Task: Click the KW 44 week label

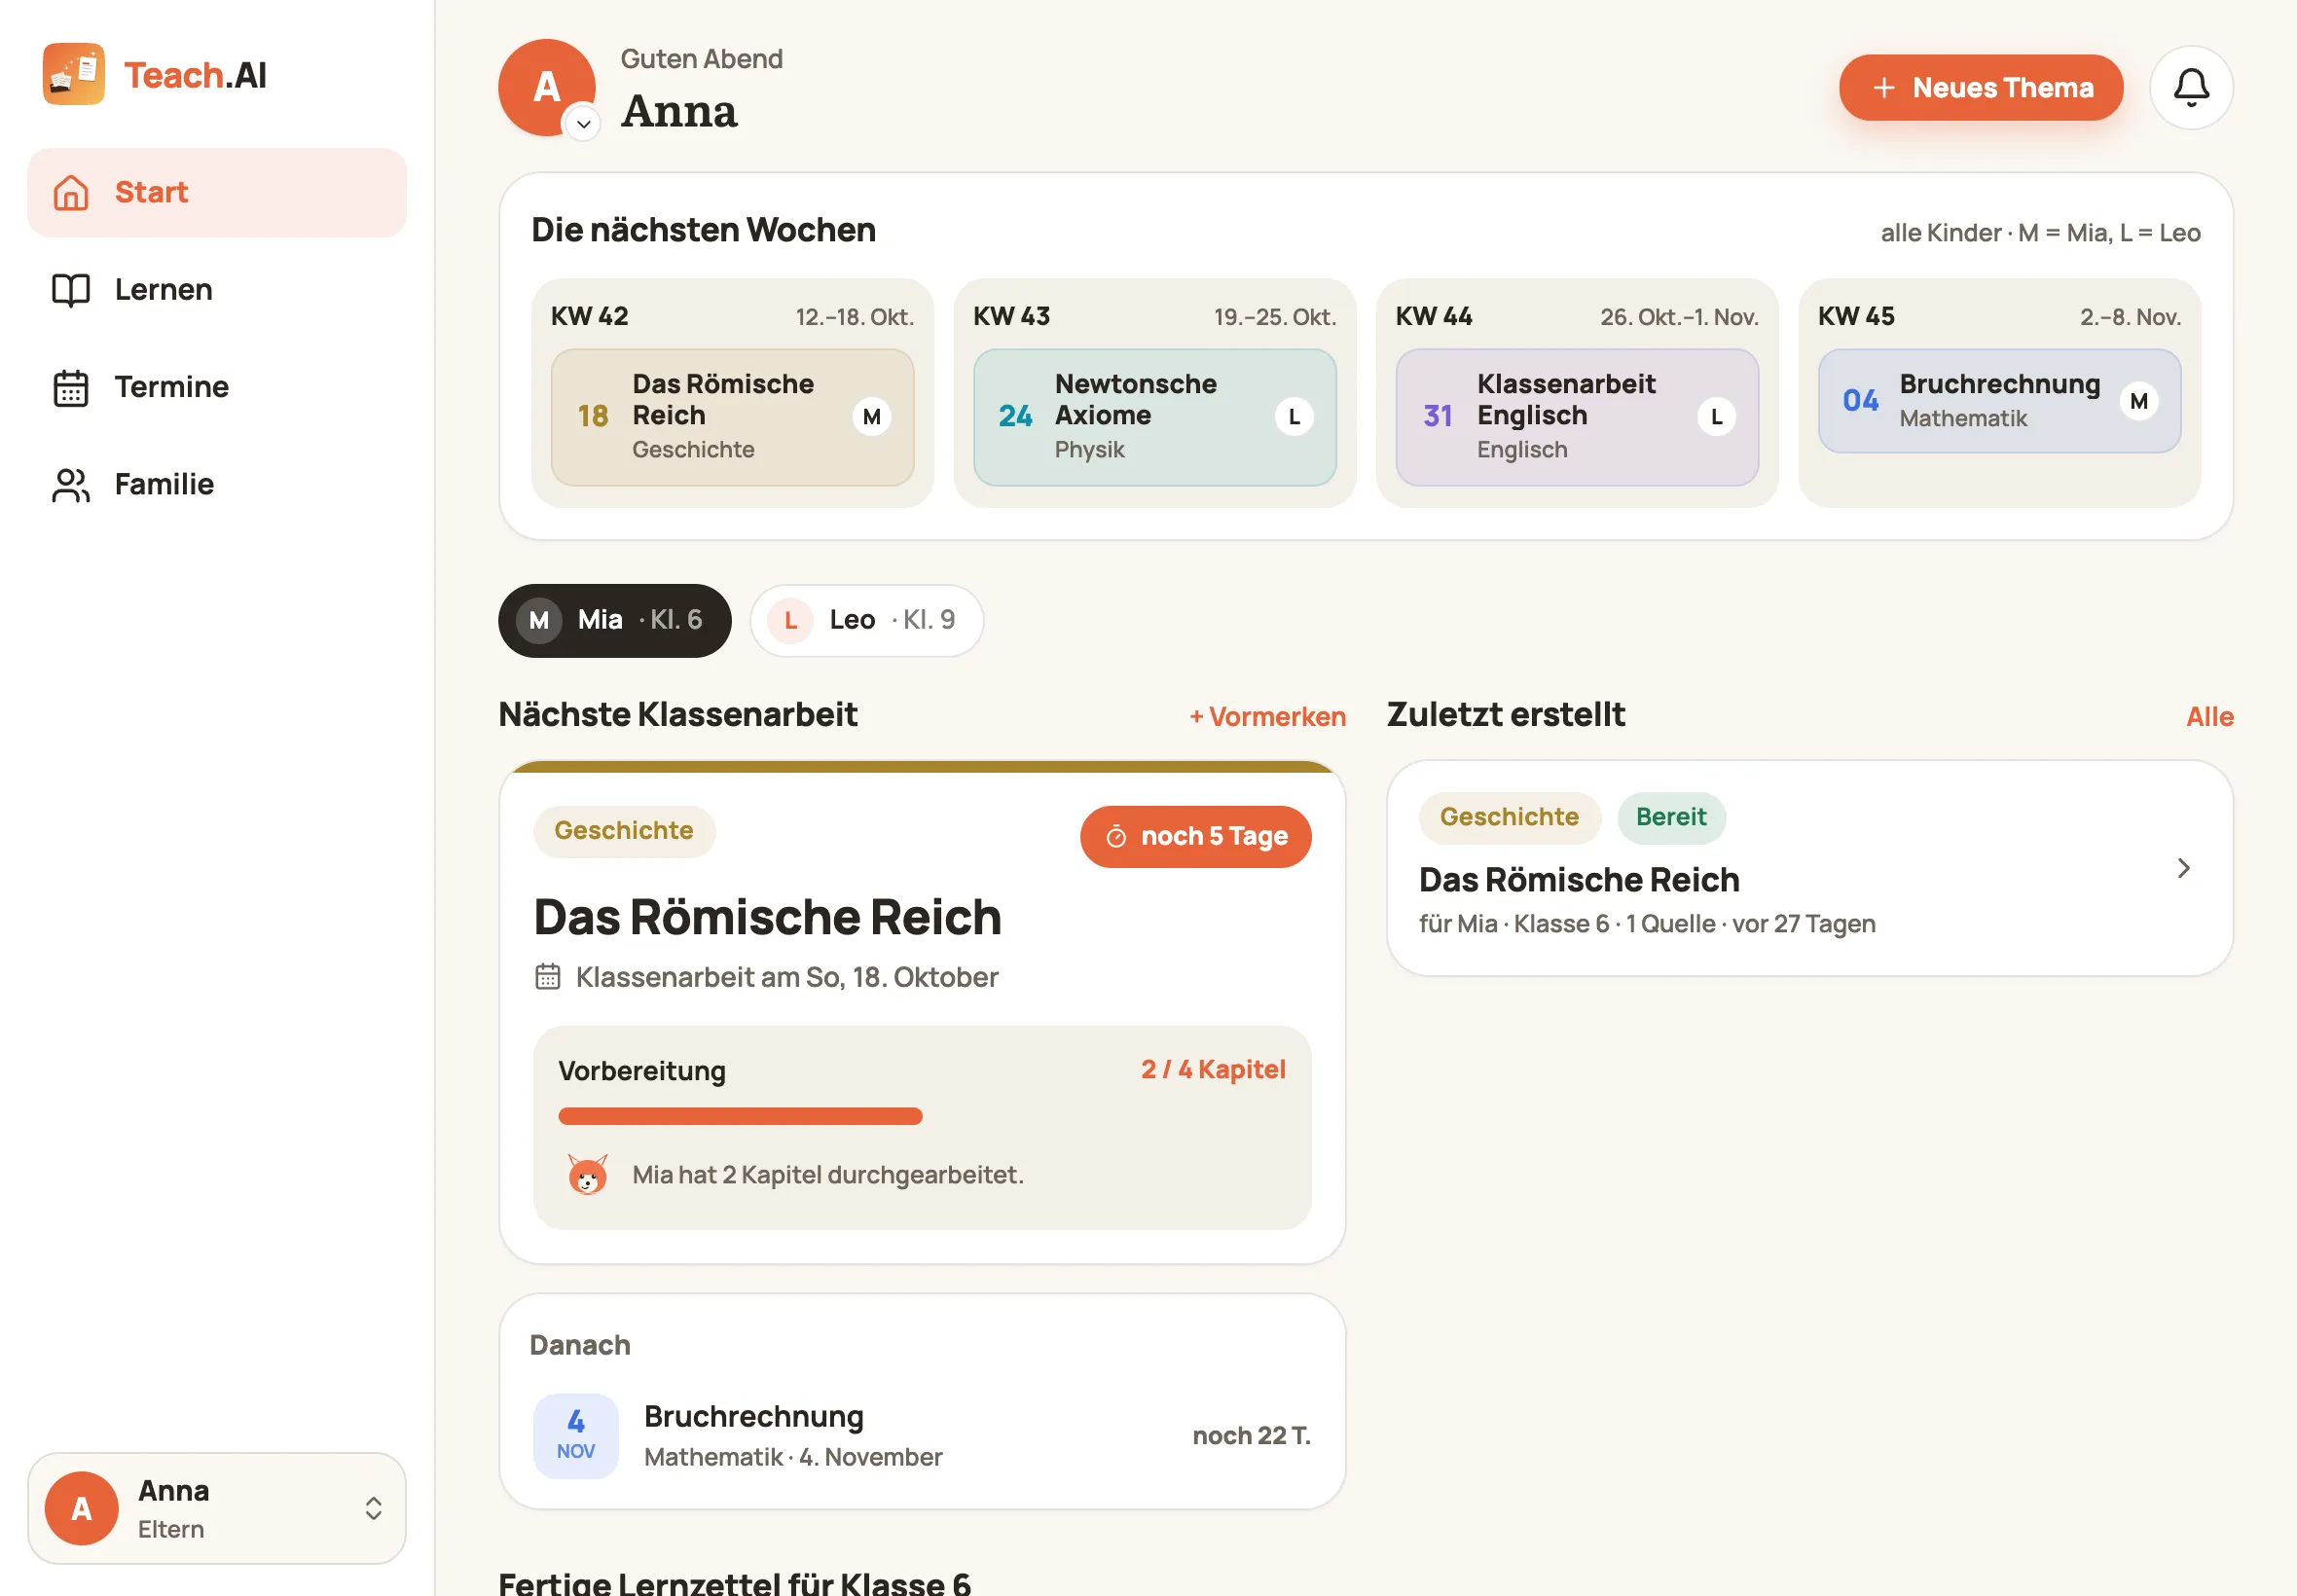Action: (x=1434, y=317)
